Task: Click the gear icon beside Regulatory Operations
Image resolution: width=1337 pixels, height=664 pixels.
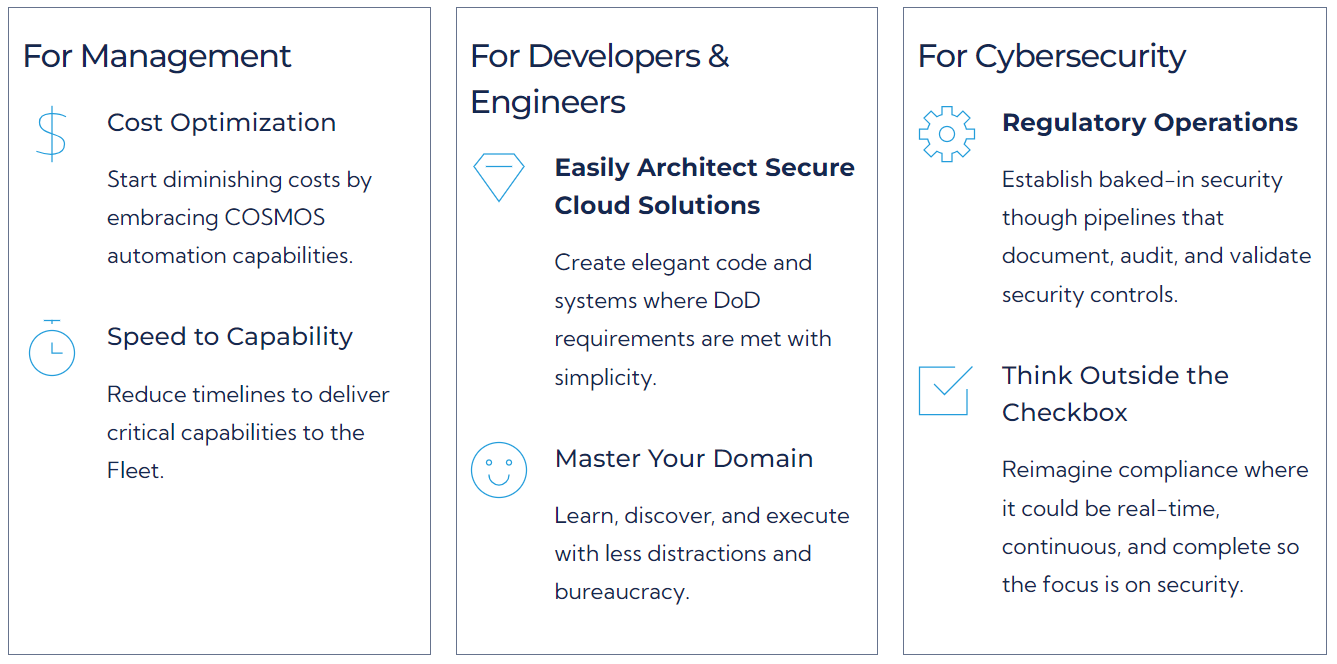Action: click(946, 134)
